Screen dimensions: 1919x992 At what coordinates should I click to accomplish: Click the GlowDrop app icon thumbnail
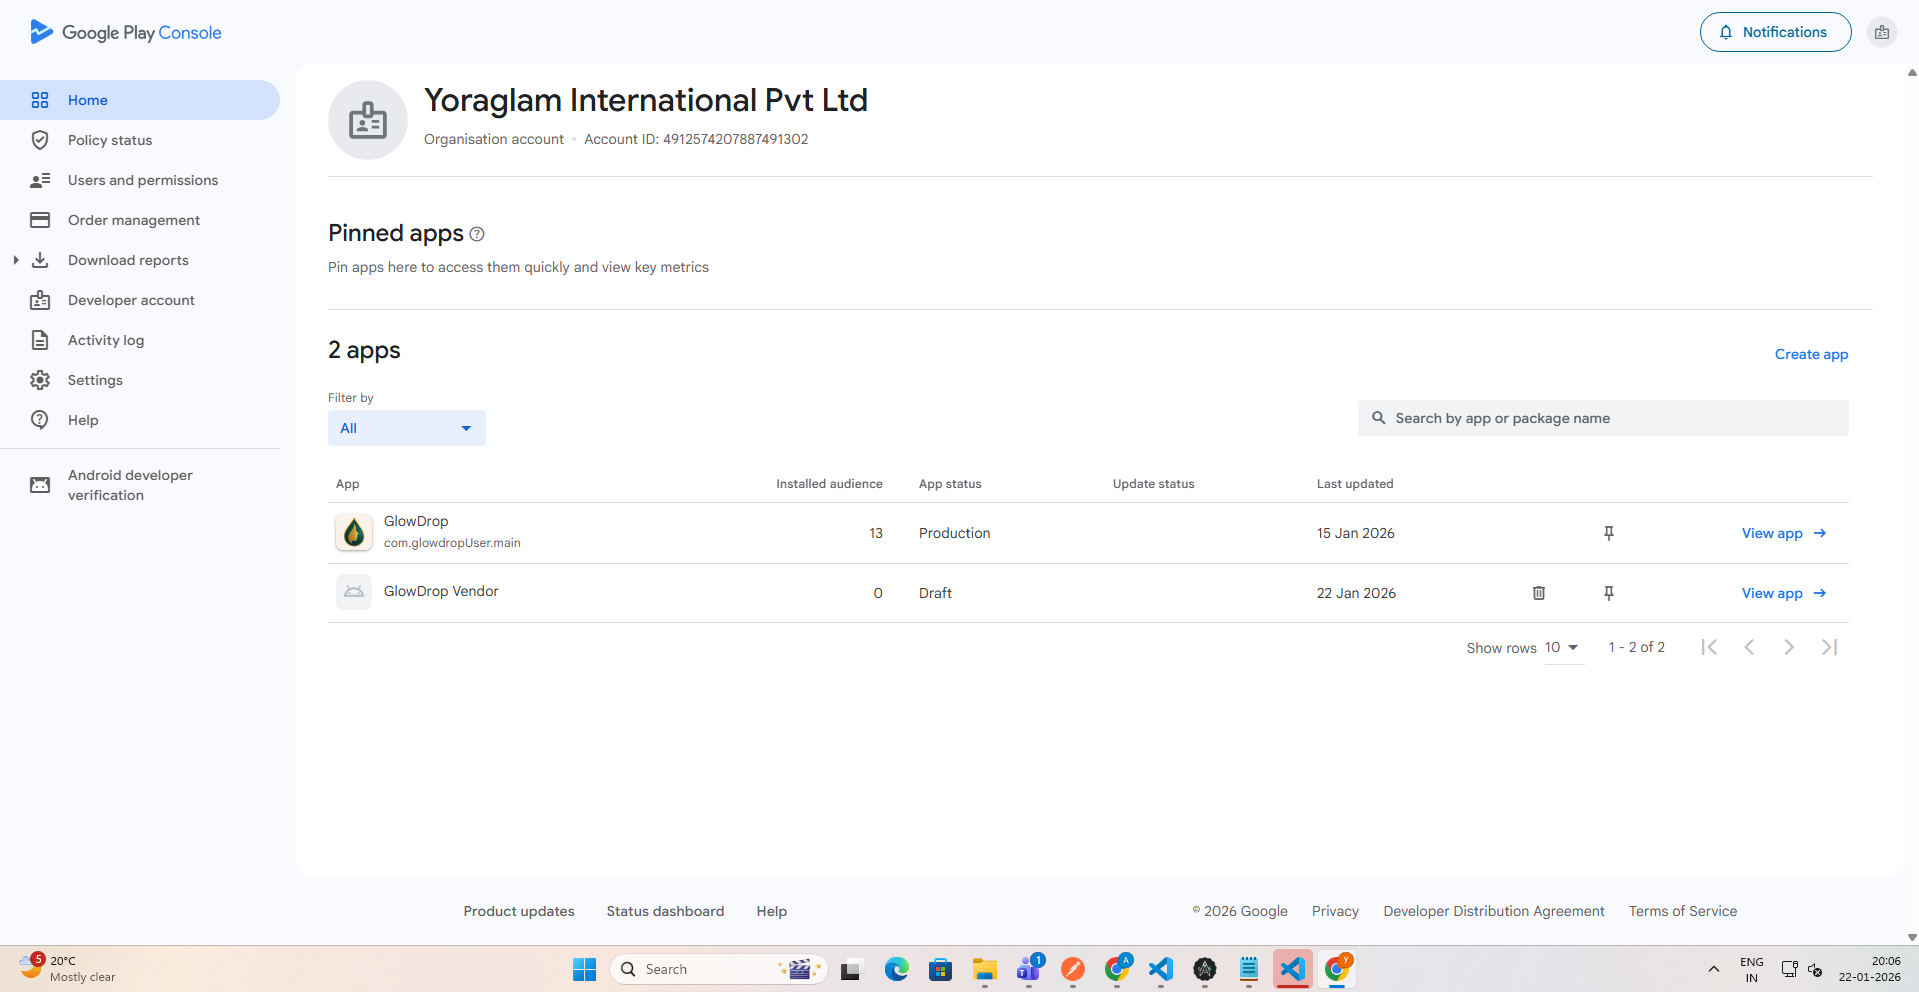[x=354, y=532]
